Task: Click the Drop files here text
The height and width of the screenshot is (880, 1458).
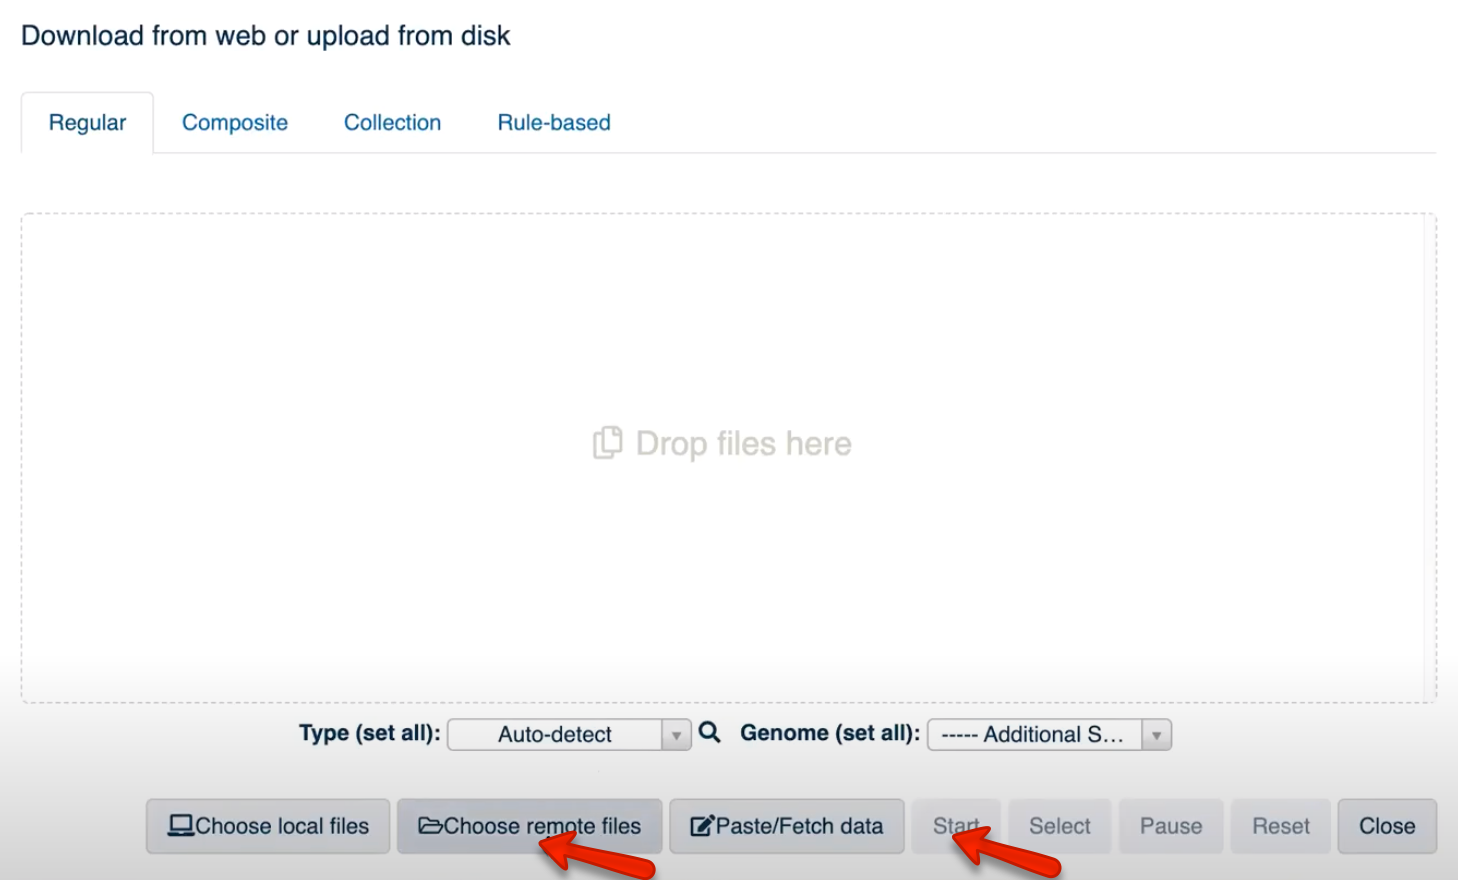Action: coord(743,443)
